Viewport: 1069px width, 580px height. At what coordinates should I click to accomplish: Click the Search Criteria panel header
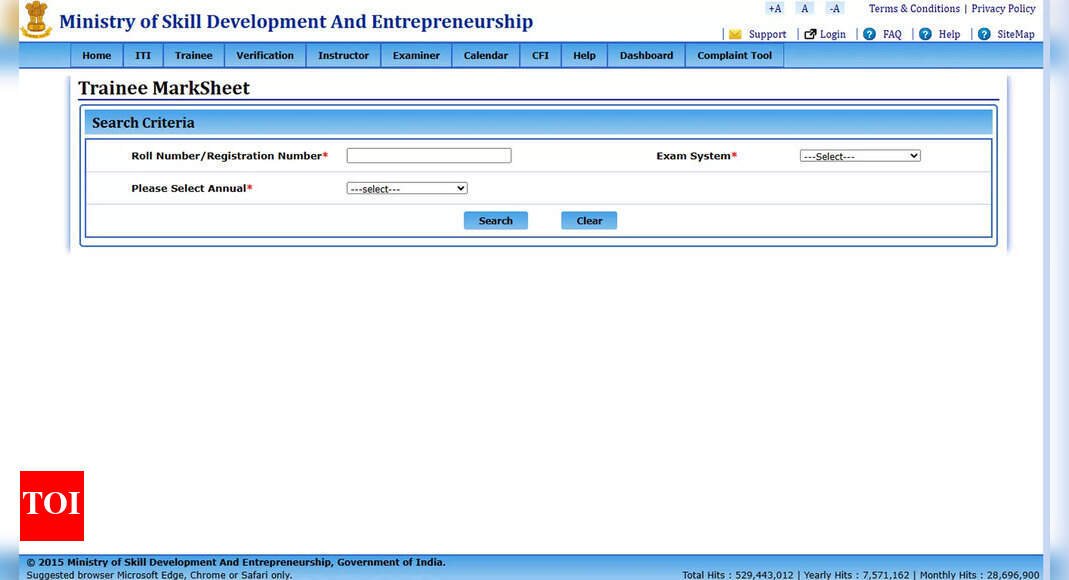click(x=539, y=123)
